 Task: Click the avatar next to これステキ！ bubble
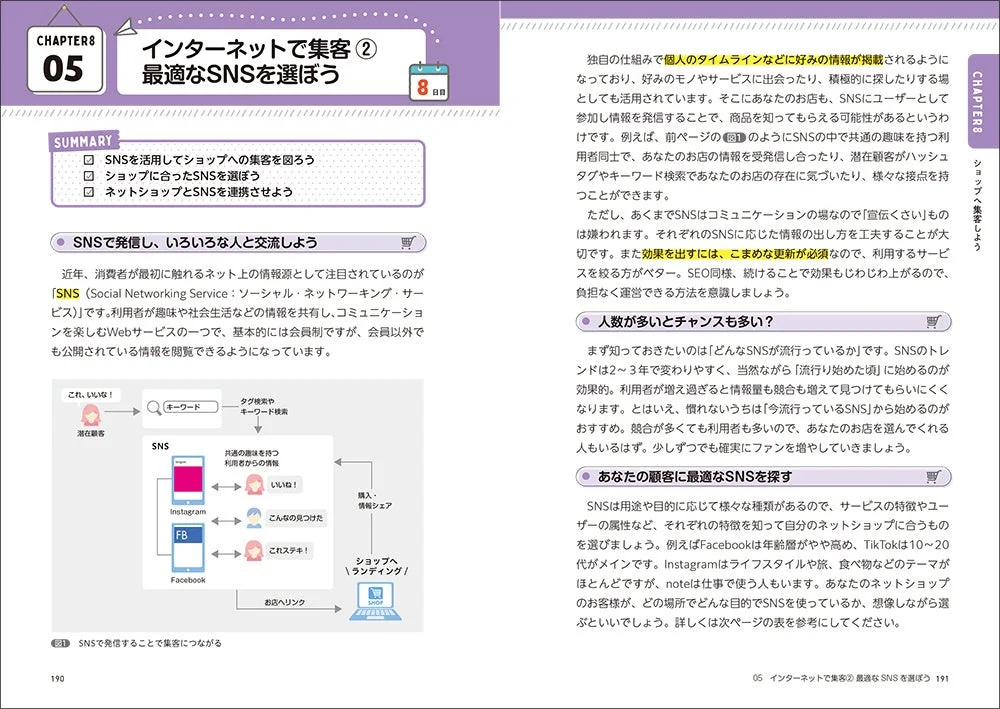(254, 550)
